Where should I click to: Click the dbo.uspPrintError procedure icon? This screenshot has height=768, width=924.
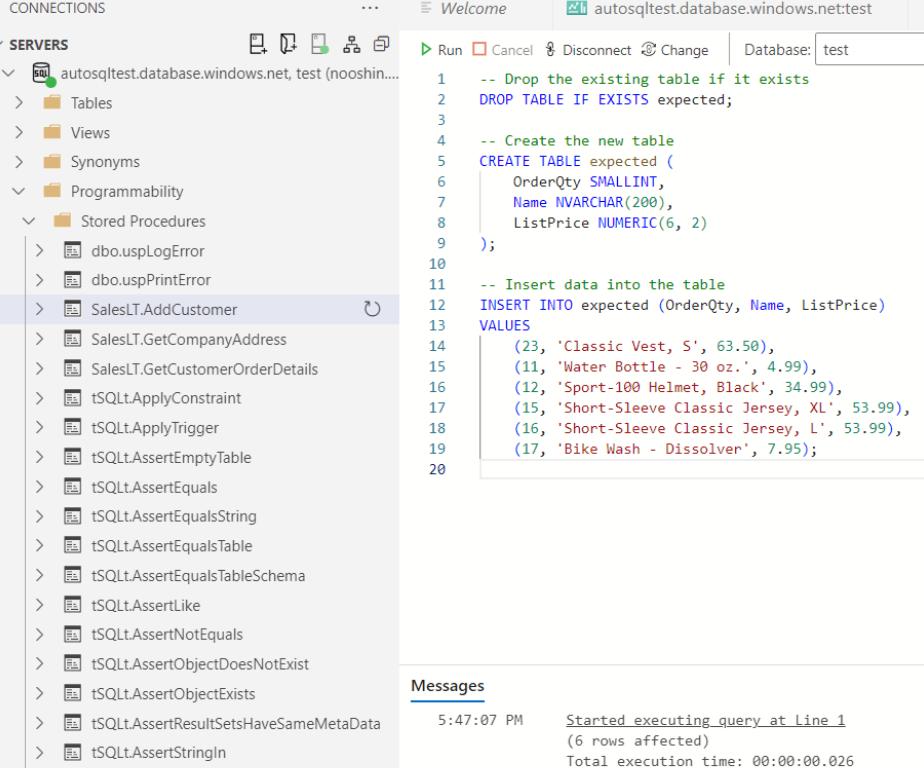[x=72, y=280]
